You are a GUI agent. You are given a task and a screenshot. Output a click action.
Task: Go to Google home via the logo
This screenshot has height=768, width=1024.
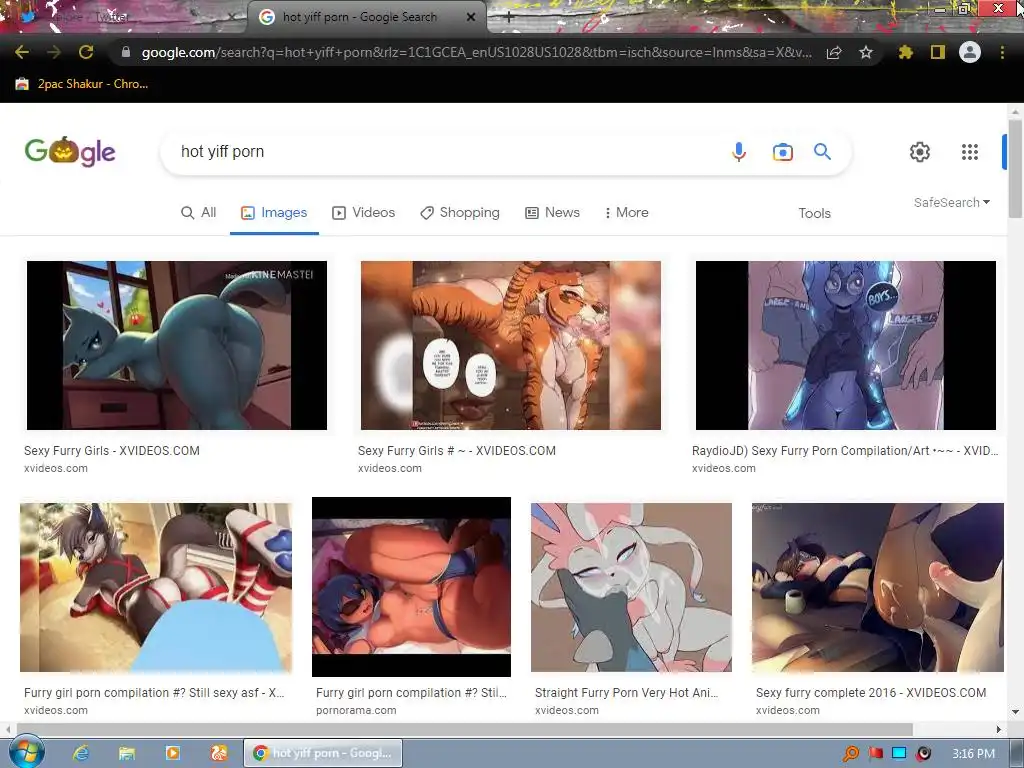click(70, 152)
